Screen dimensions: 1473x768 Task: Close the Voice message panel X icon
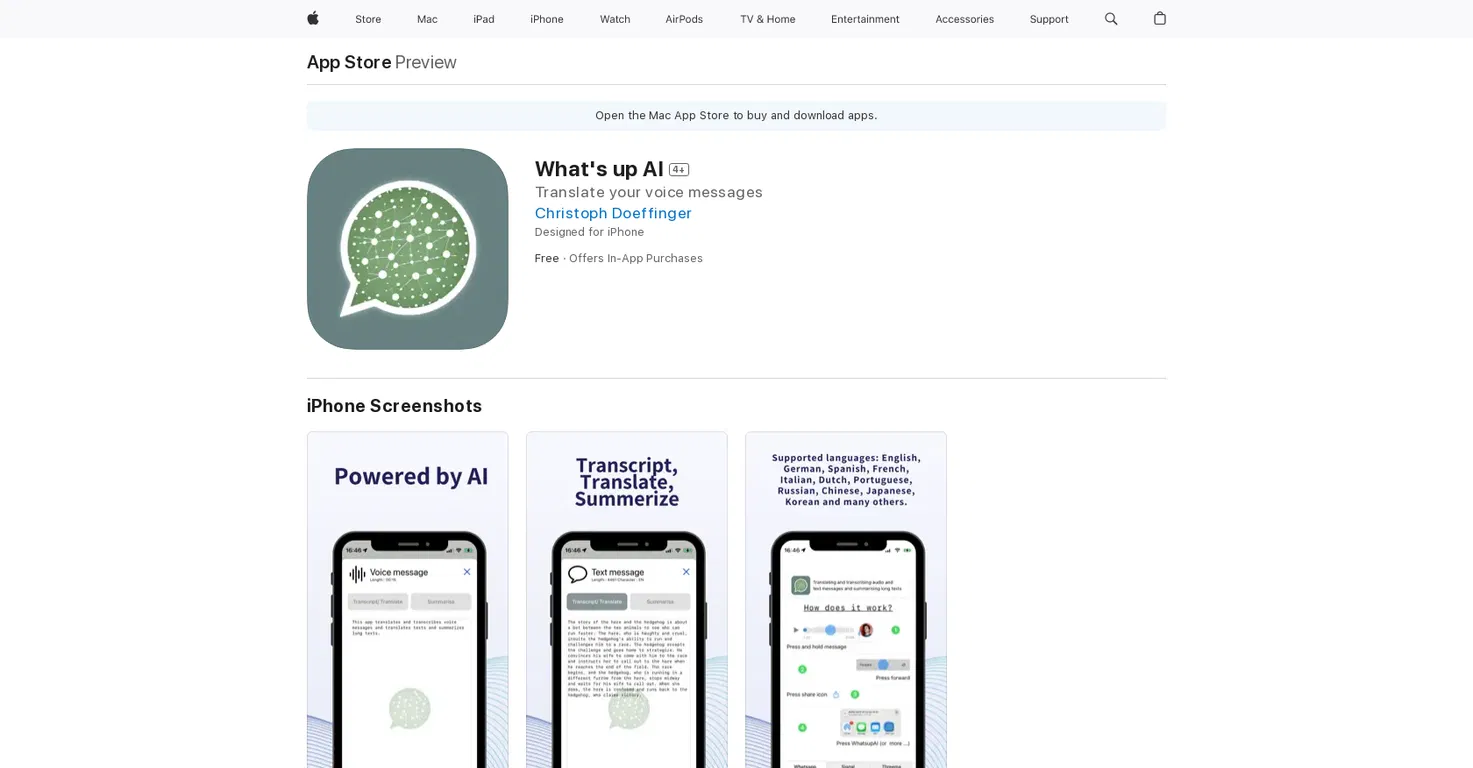coord(467,572)
